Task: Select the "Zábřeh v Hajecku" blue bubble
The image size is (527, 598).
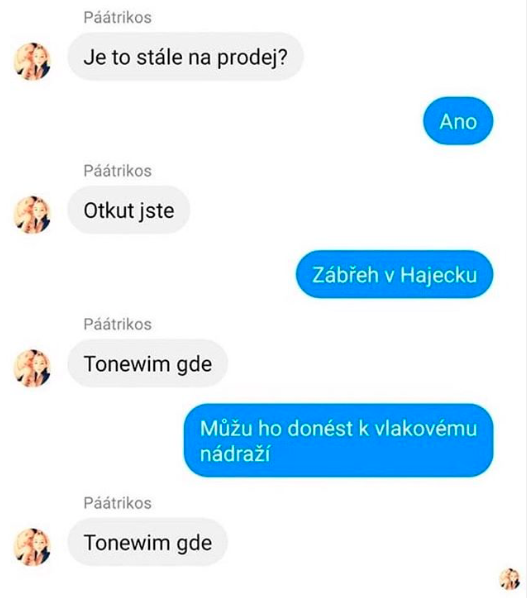Action: [394, 275]
